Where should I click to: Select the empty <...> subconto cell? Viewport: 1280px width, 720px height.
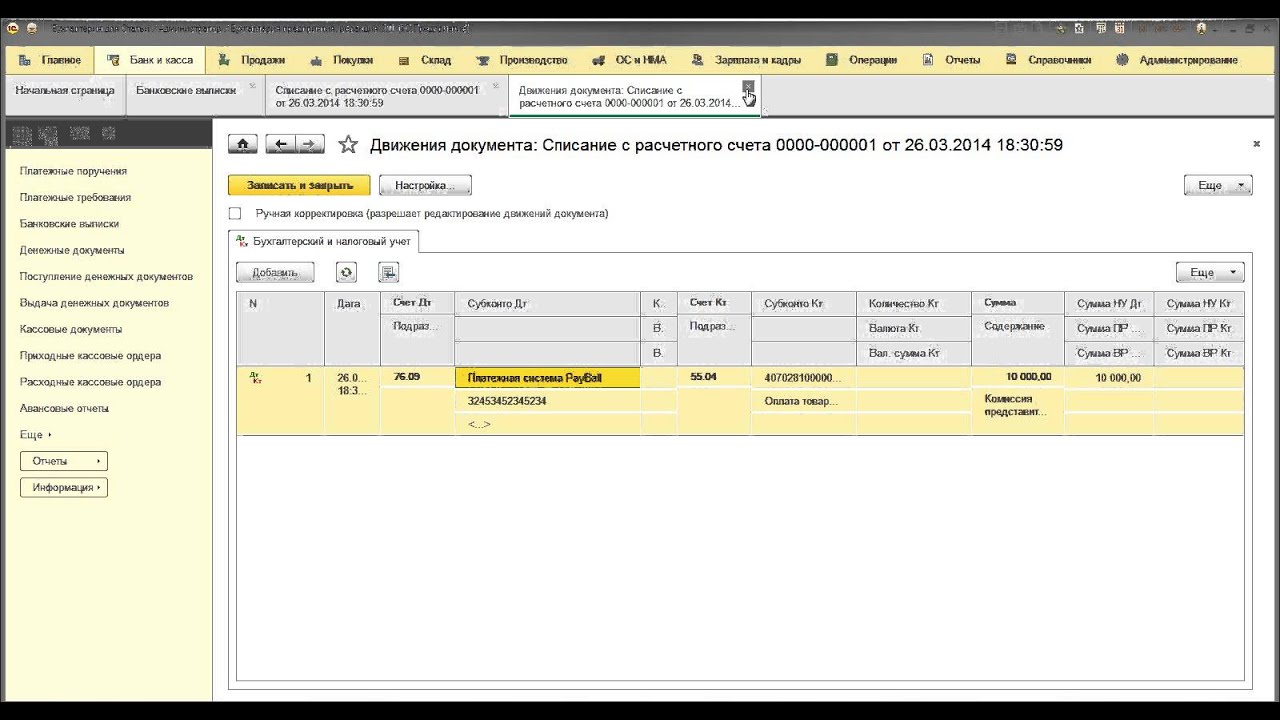tap(548, 424)
